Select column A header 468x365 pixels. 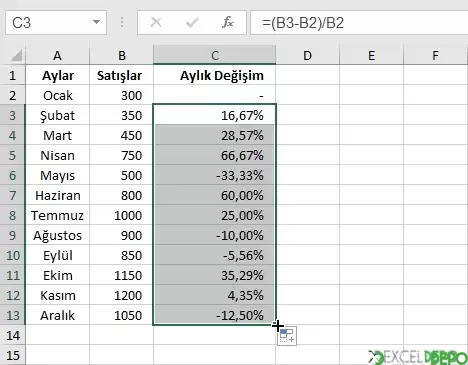[57, 55]
